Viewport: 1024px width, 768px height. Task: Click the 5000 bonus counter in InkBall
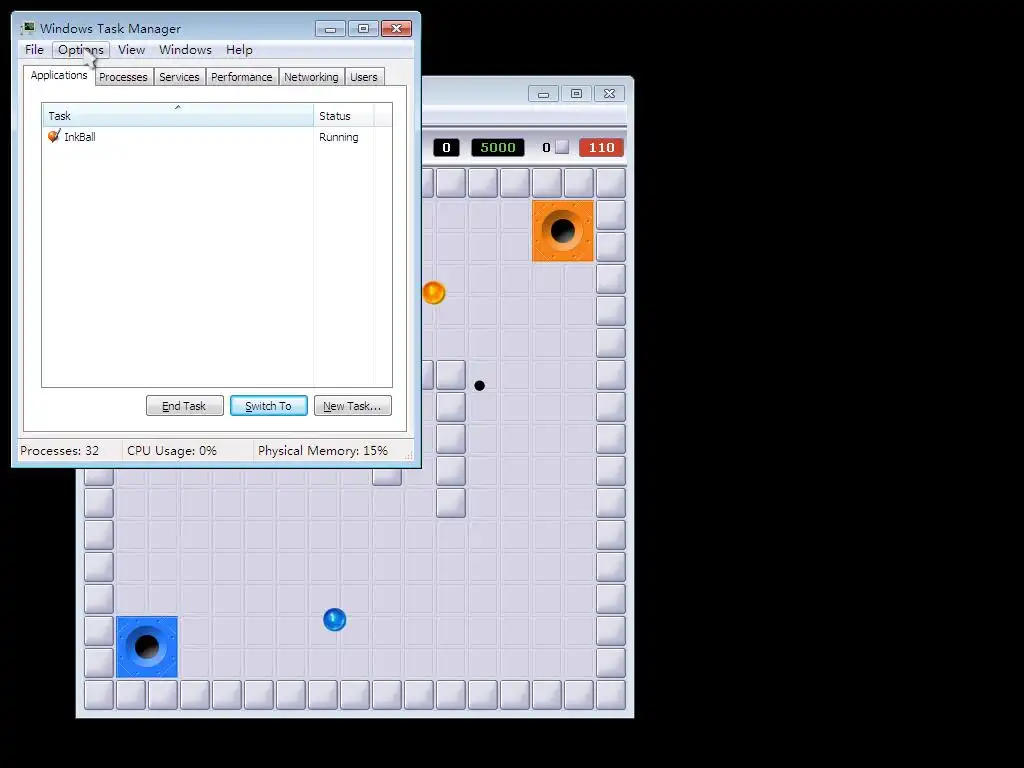498,148
